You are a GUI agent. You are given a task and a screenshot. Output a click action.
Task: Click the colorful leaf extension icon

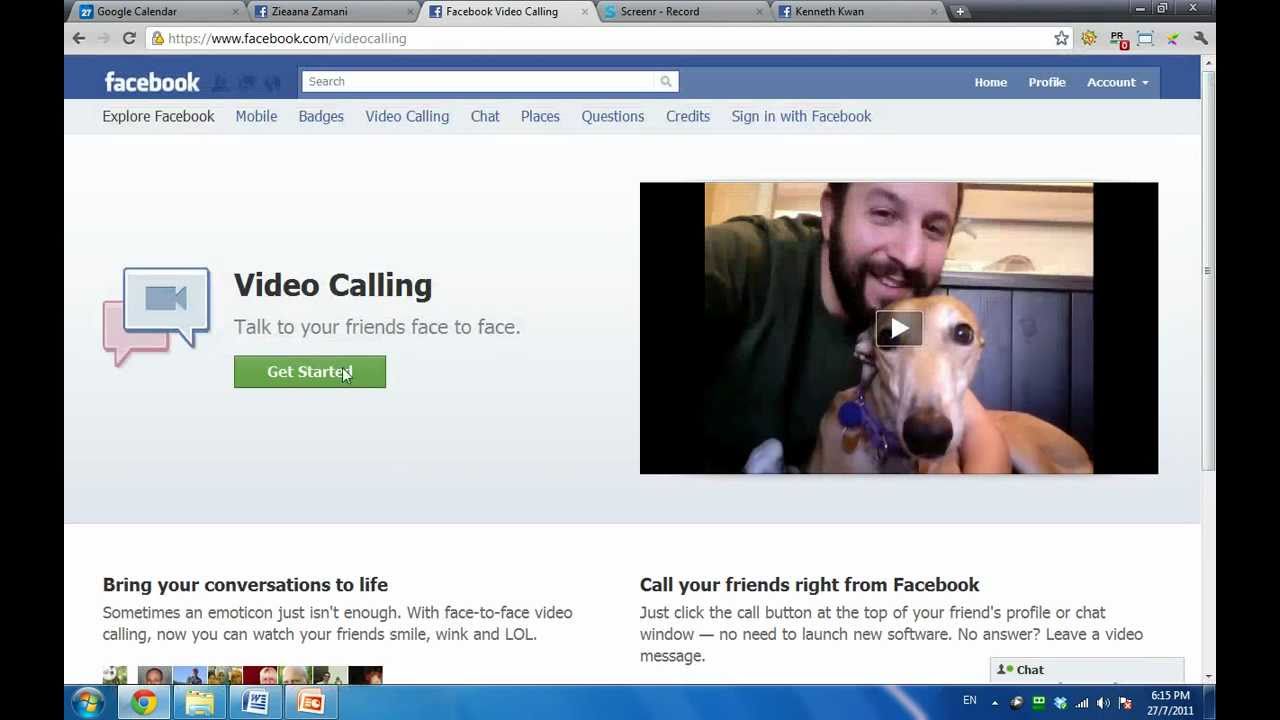pos(1172,38)
